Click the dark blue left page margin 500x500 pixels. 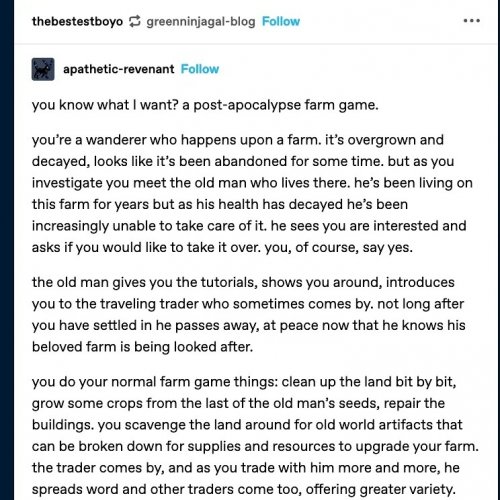[x=7, y=250]
